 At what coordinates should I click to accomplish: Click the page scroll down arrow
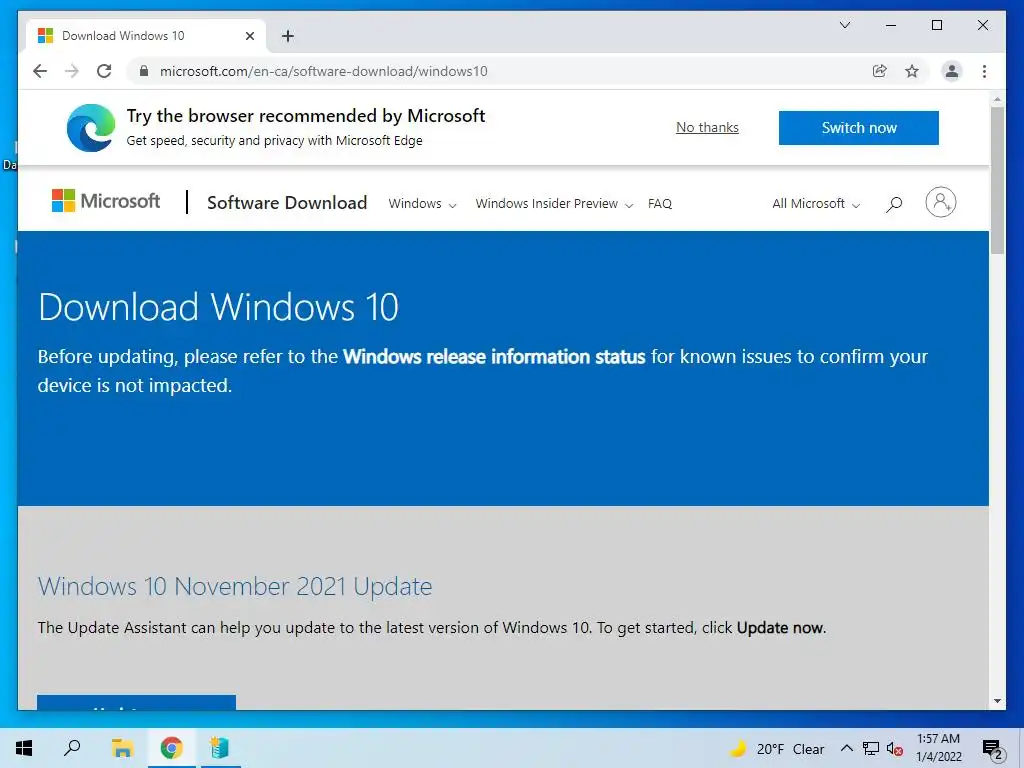tap(997, 701)
